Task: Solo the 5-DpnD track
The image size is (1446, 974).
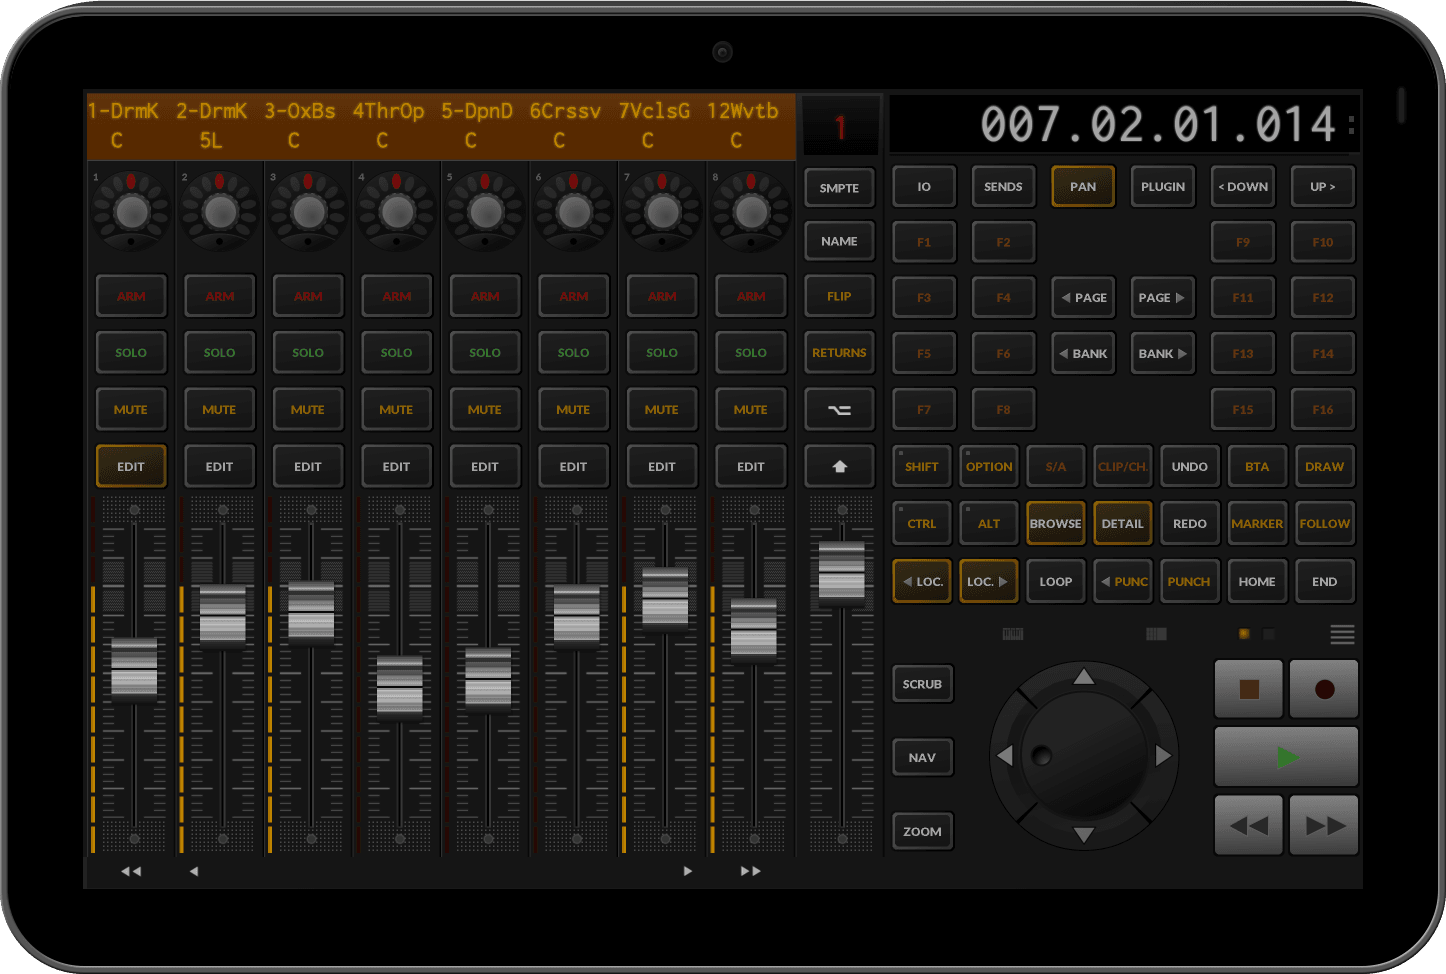Action: 485,353
